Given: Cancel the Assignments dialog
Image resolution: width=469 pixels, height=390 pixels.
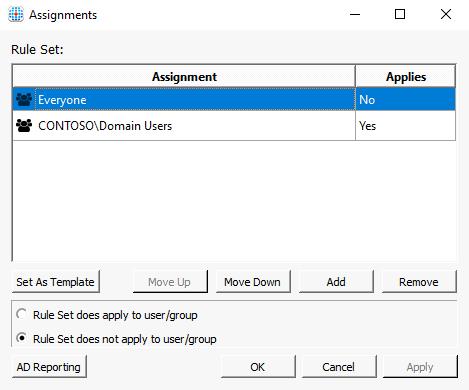Looking at the screenshot, I should [x=339, y=367].
